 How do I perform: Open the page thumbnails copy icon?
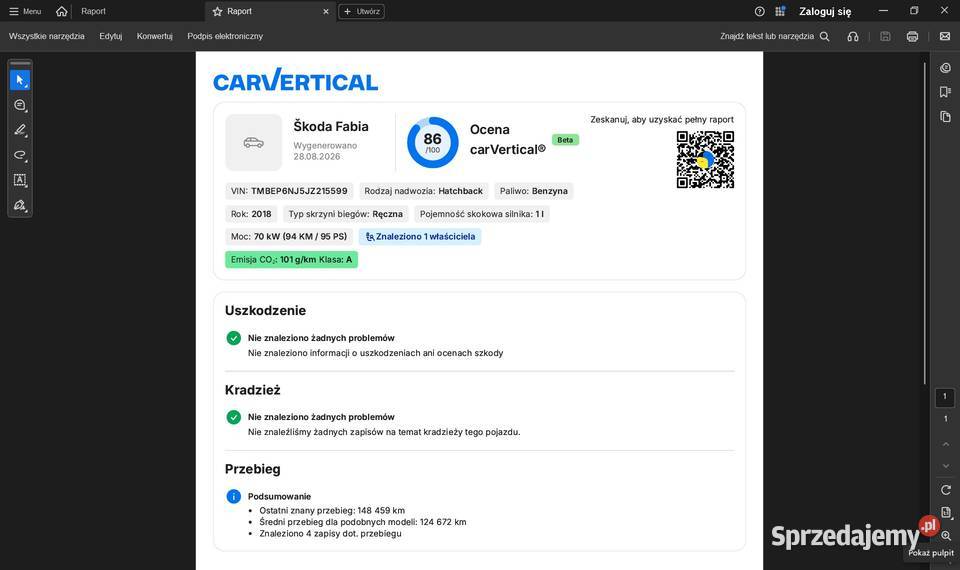[945, 116]
